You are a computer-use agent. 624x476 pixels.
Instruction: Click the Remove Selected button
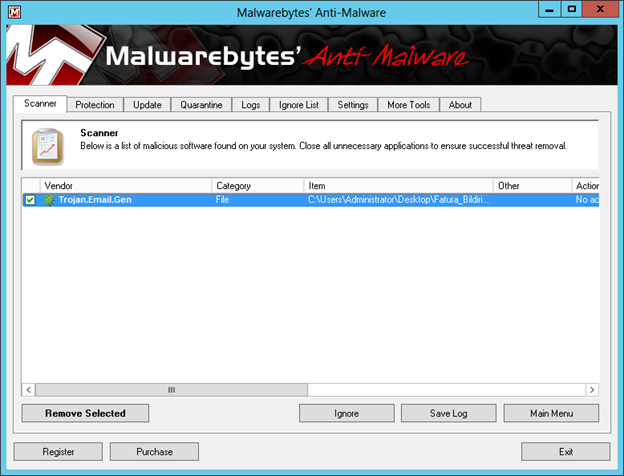85,413
